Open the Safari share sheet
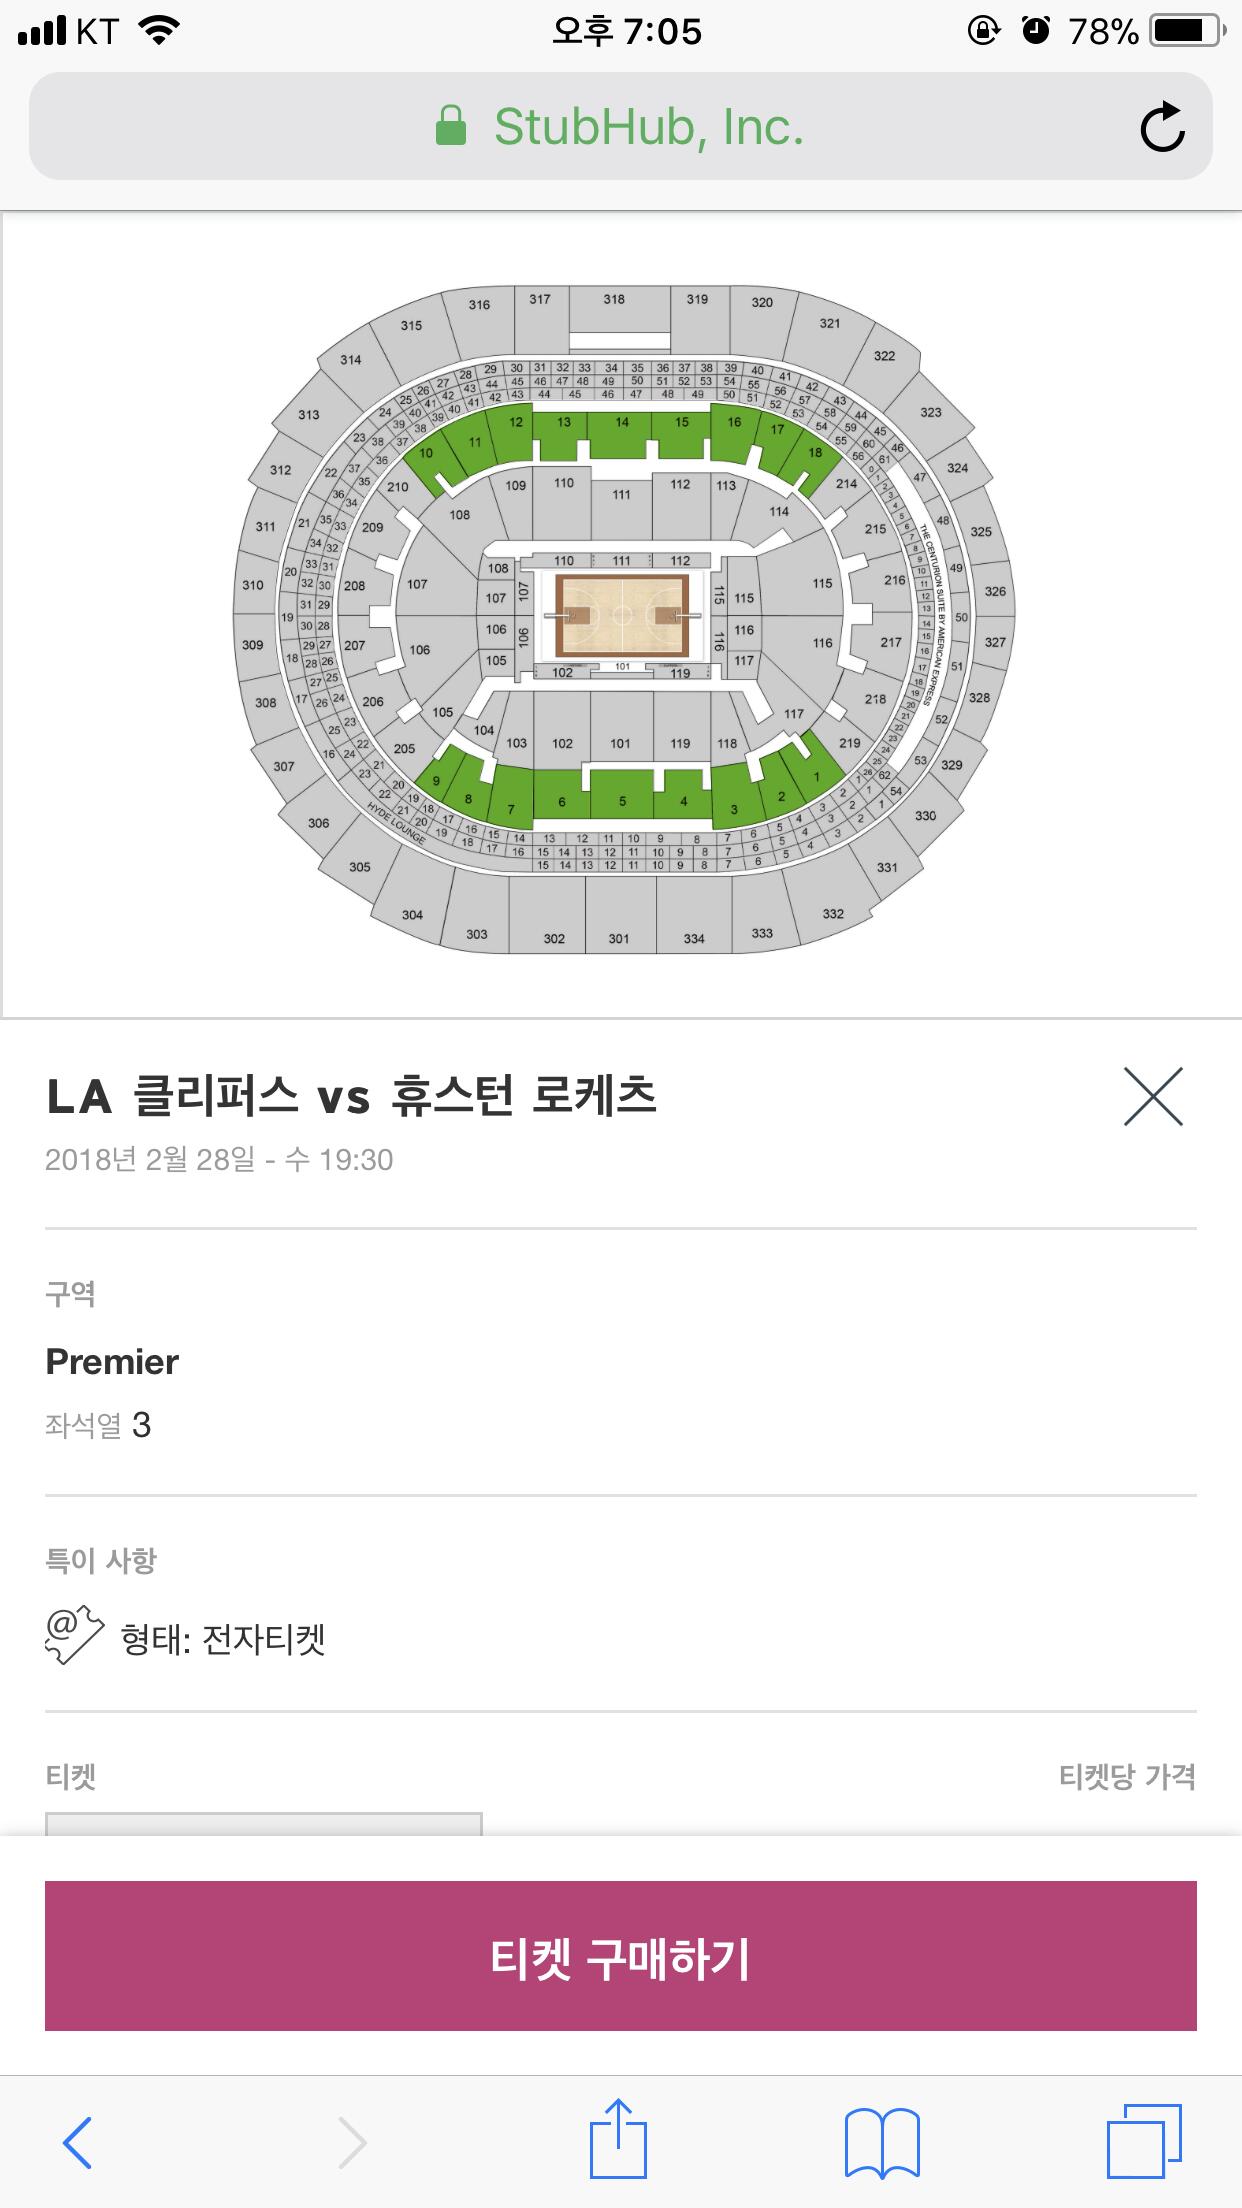Viewport: 1242px width, 2208px height. [618, 2139]
